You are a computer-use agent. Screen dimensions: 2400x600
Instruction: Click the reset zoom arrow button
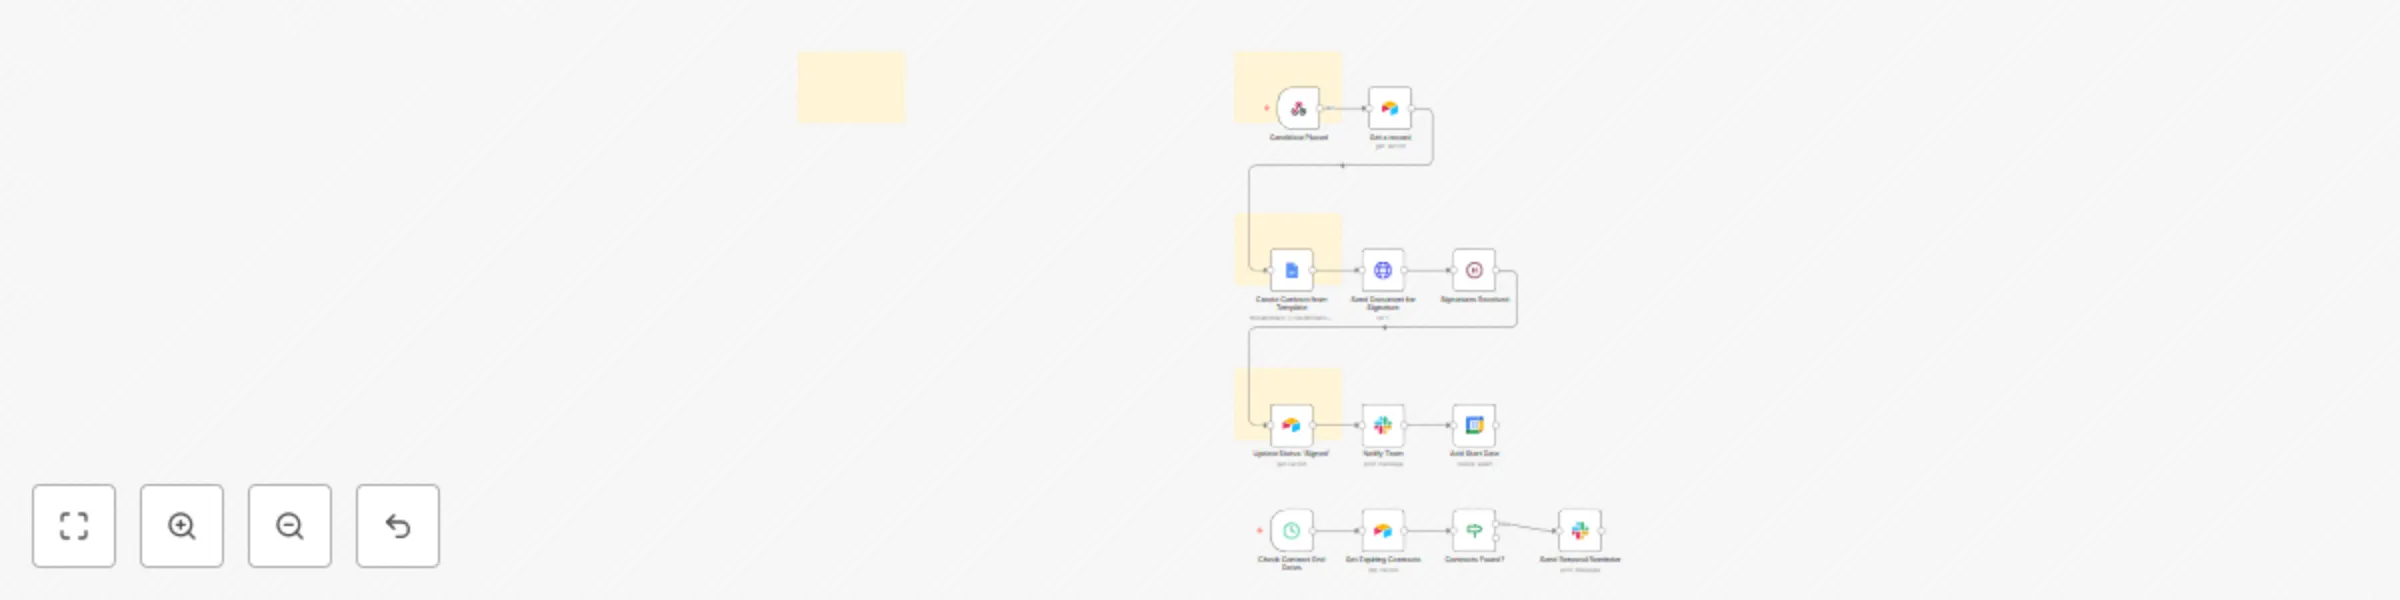[398, 526]
